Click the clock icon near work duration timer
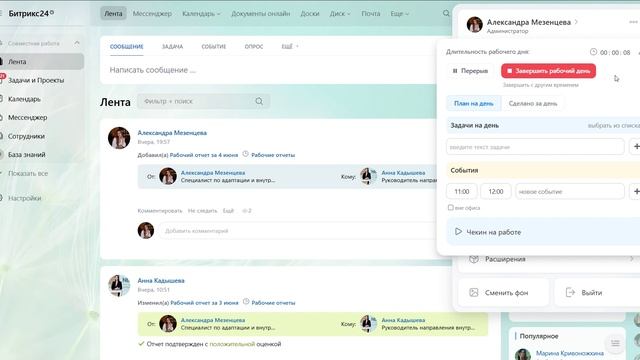 593,52
